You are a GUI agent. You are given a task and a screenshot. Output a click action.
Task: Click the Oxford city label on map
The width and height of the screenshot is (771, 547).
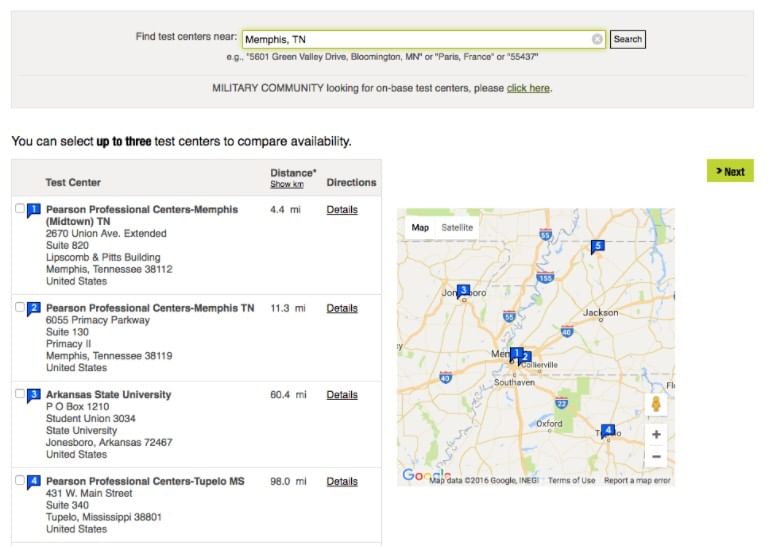(x=549, y=424)
